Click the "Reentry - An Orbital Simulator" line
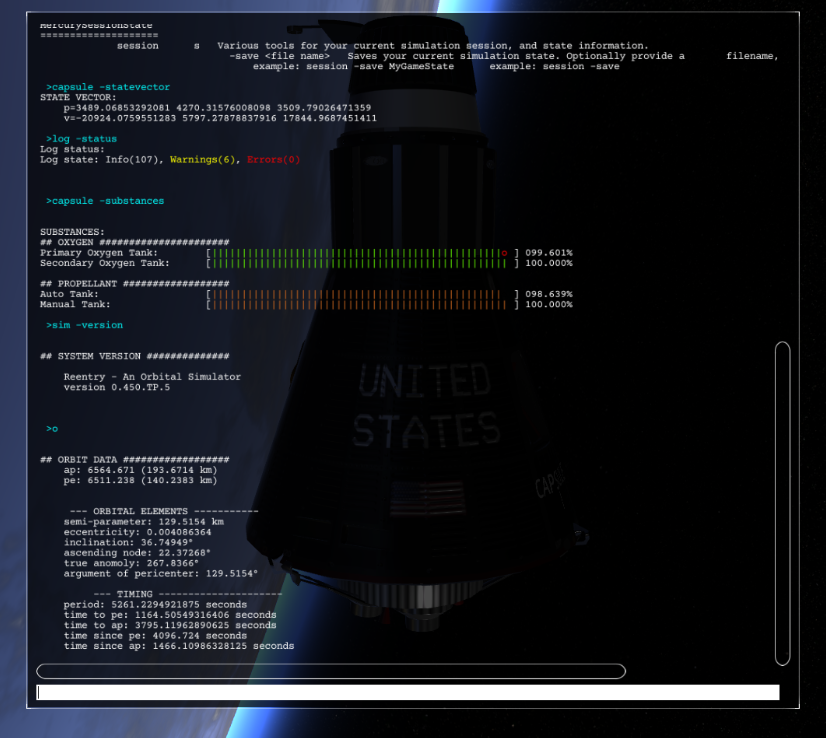The height and width of the screenshot is (738, 826). (x=152, y=377)
